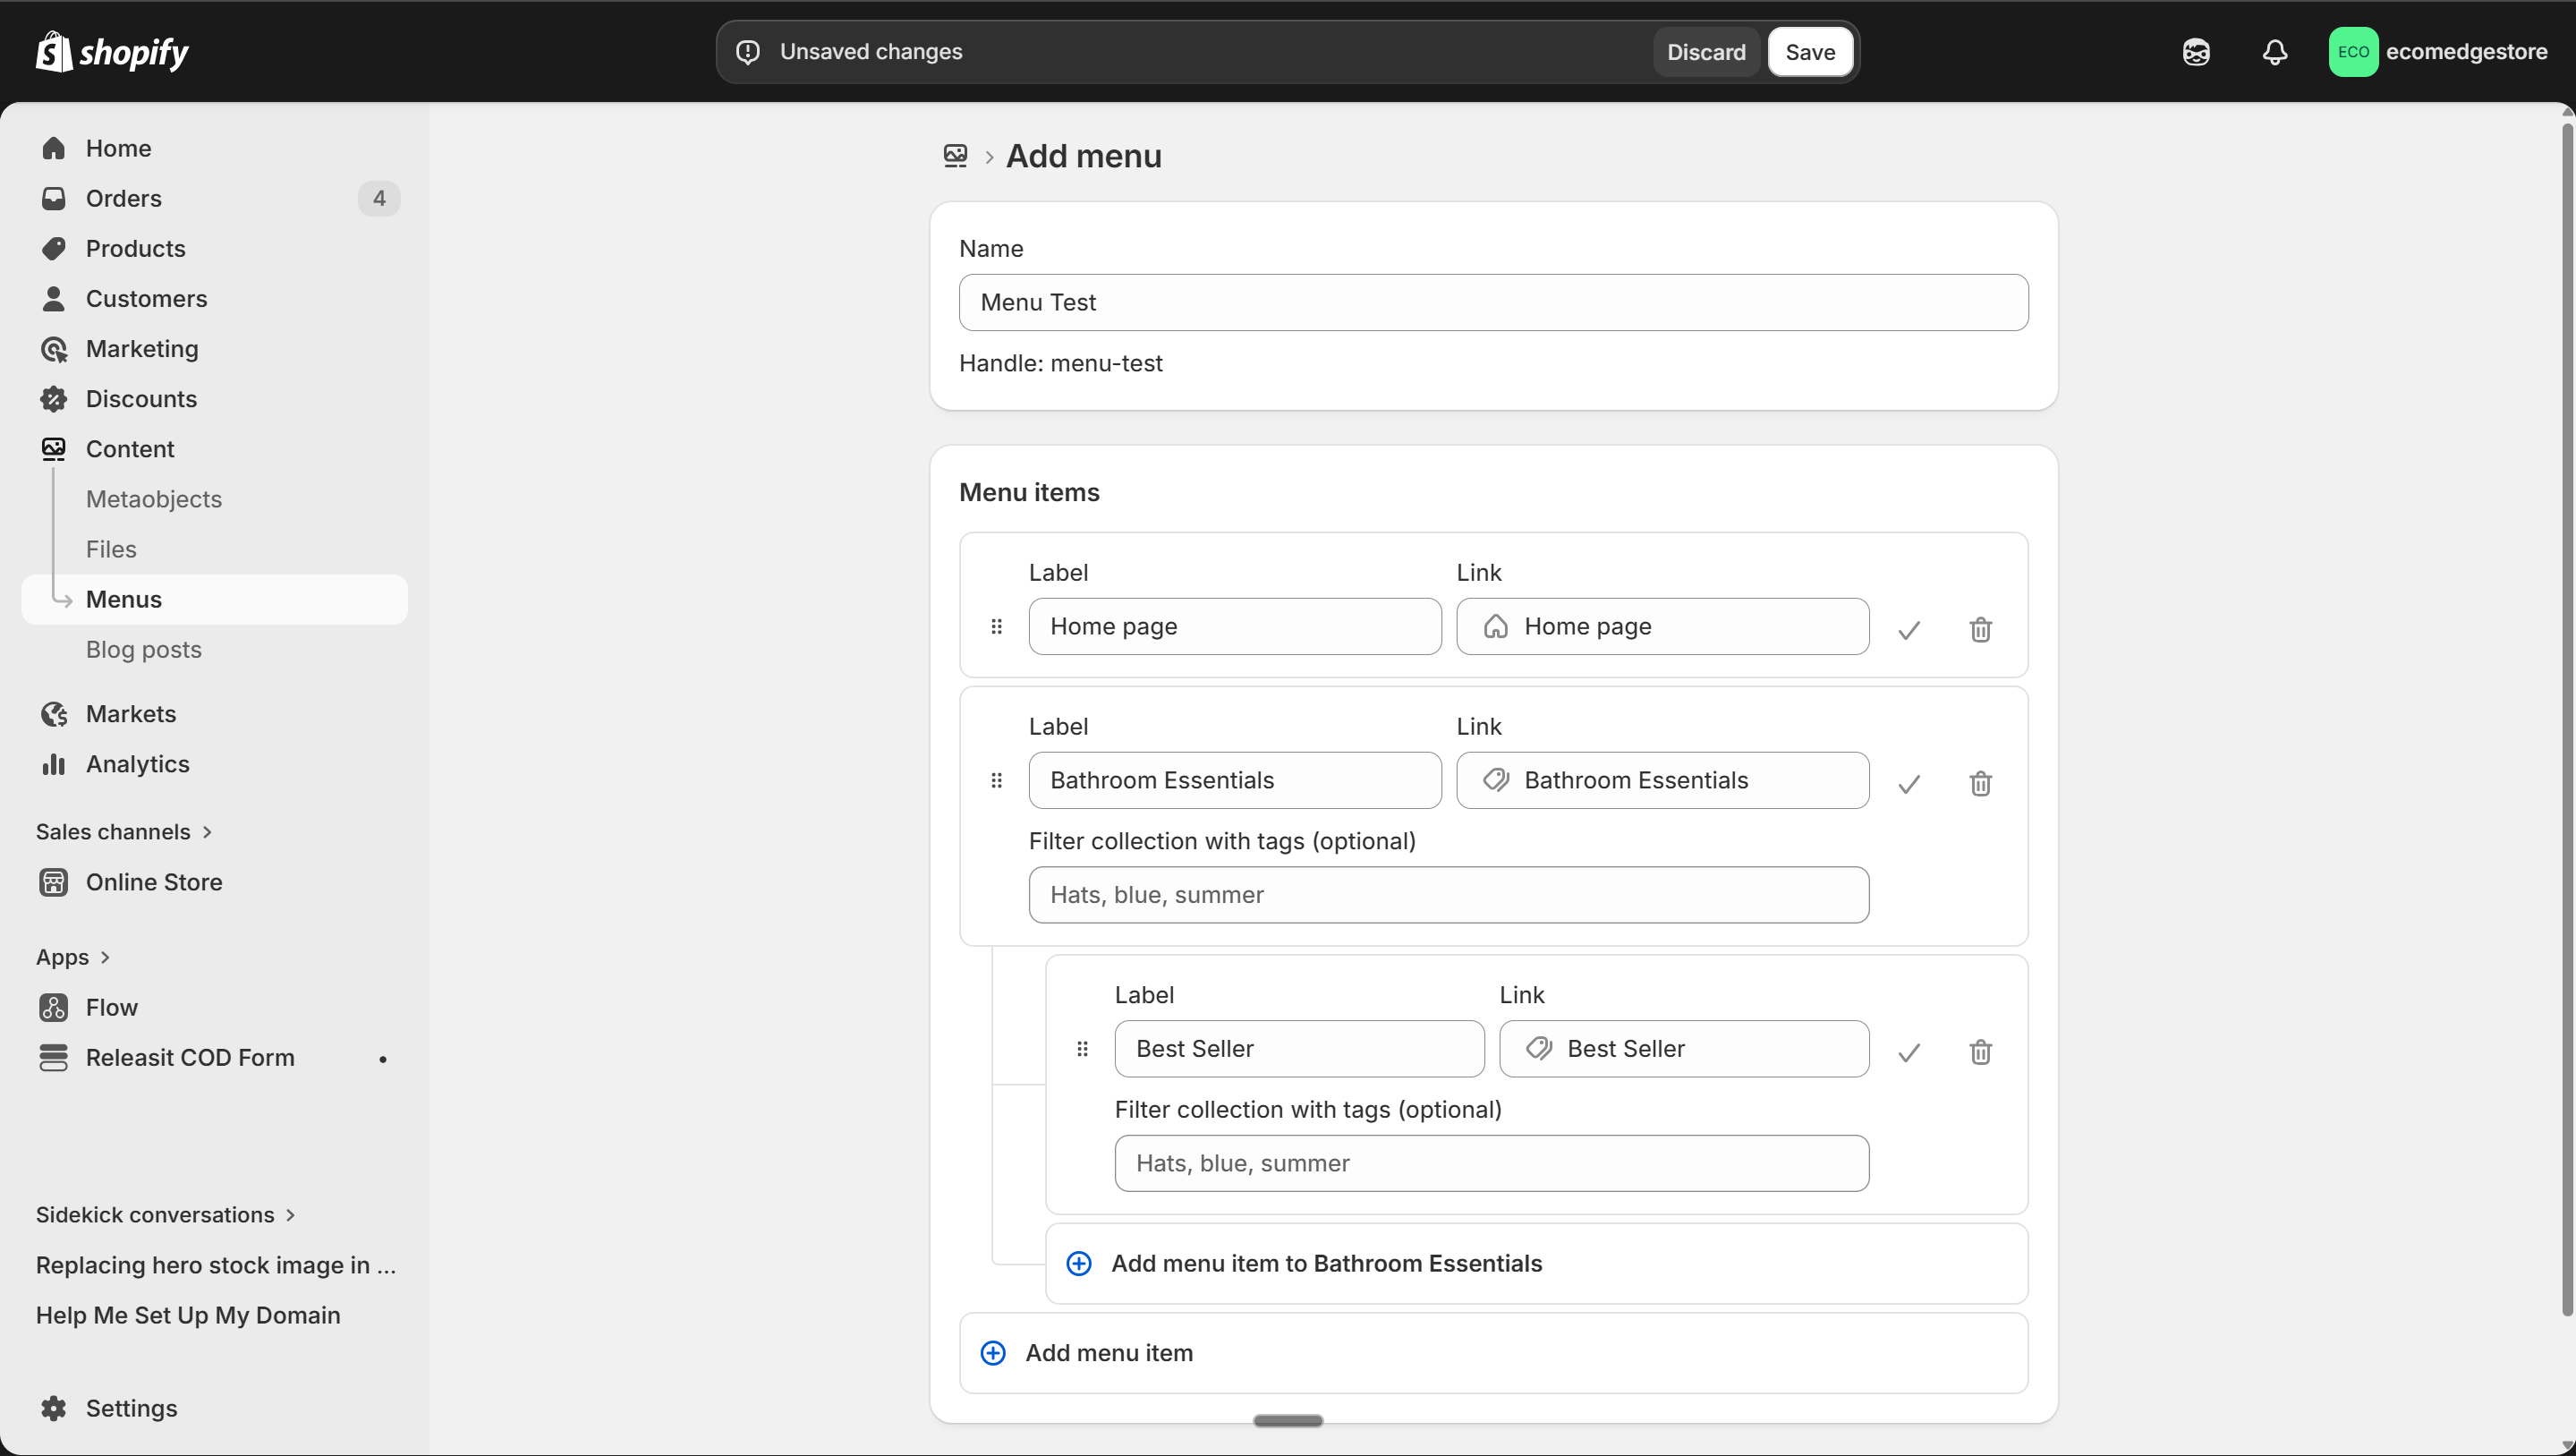
Task: Select Blog posts under Content
Action: [x=144, y=648]
